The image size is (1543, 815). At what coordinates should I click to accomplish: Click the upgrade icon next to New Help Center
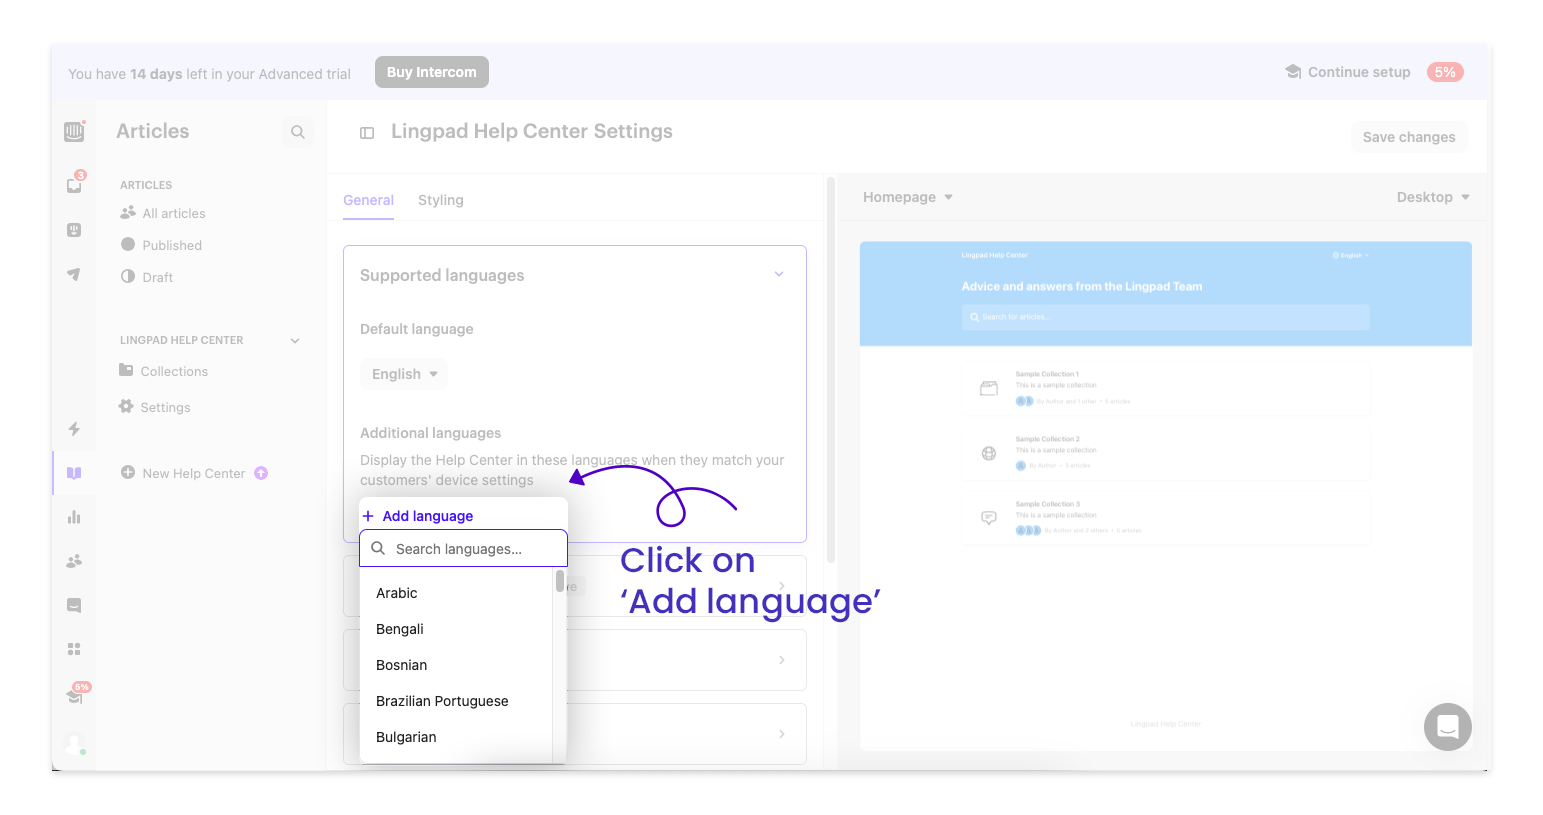(261, 473)
